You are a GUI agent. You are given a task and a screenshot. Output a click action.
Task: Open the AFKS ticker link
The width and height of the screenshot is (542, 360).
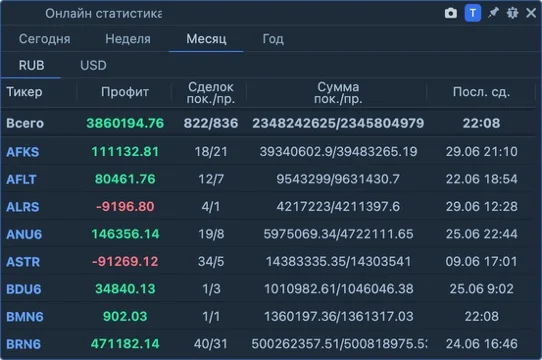pos(22,152)
